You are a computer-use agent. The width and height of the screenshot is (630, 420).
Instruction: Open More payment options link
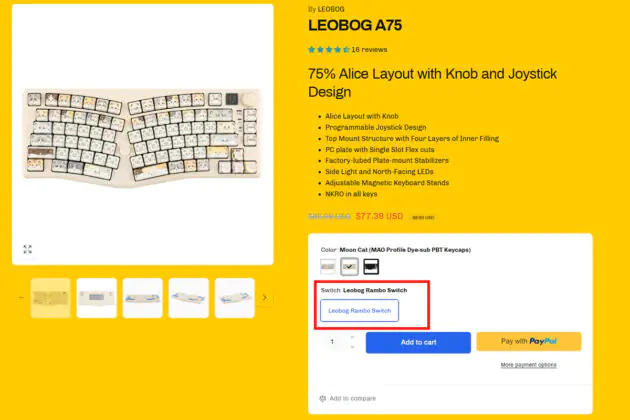click(x=528, y=365)
